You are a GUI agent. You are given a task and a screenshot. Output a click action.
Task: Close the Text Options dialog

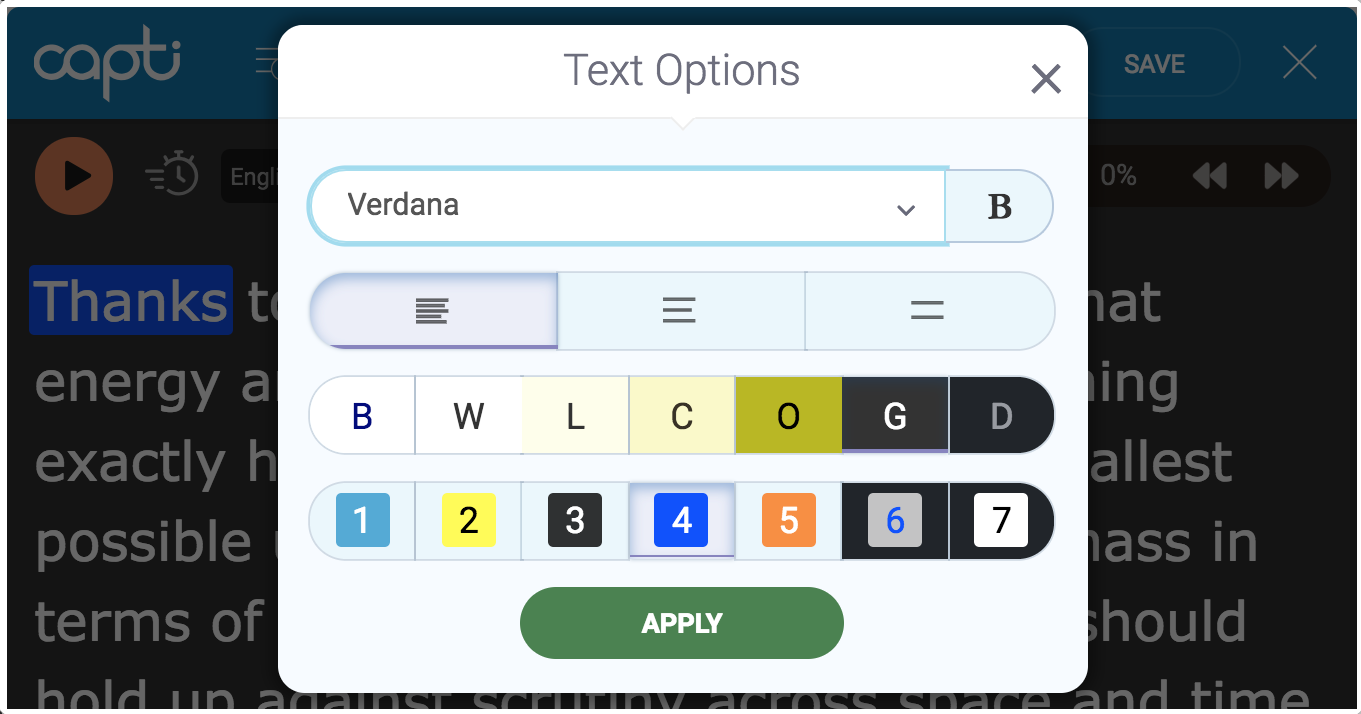(1046, 79)
